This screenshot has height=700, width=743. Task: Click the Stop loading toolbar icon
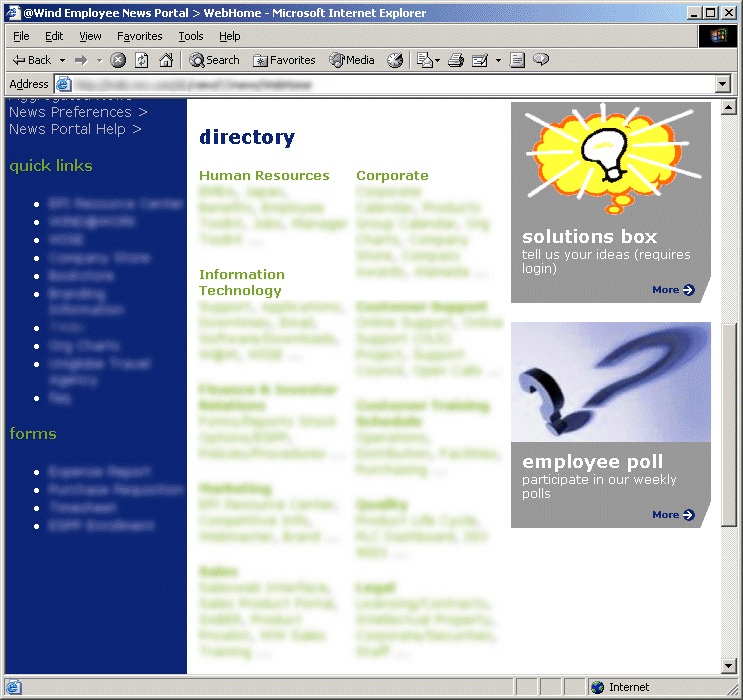click(118, 60)
